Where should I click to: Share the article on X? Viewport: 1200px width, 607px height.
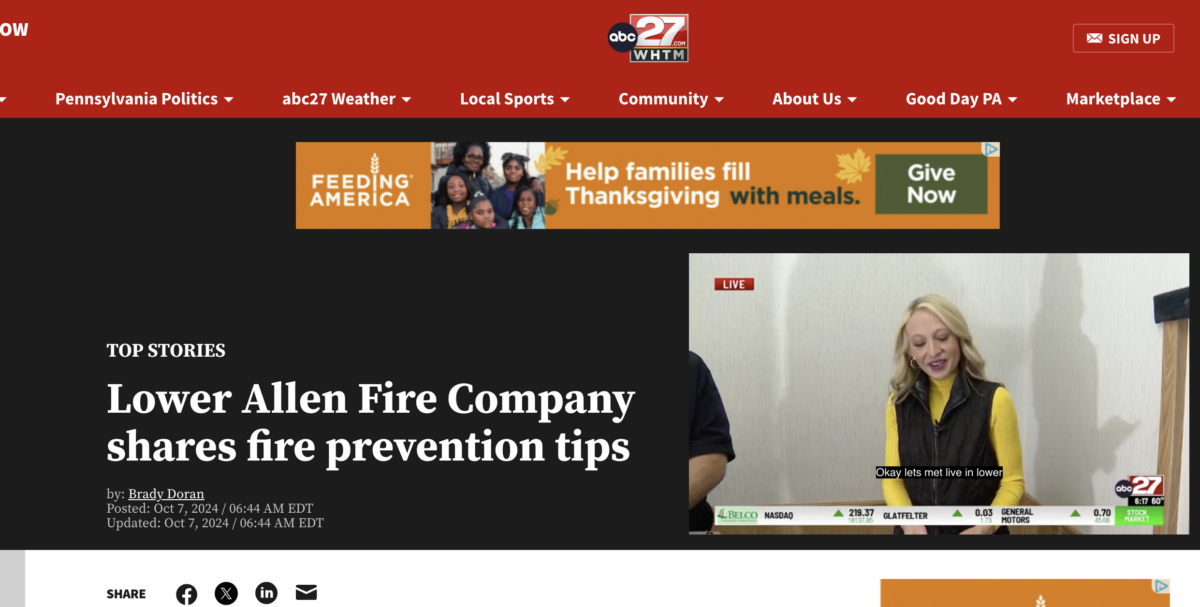227,594
